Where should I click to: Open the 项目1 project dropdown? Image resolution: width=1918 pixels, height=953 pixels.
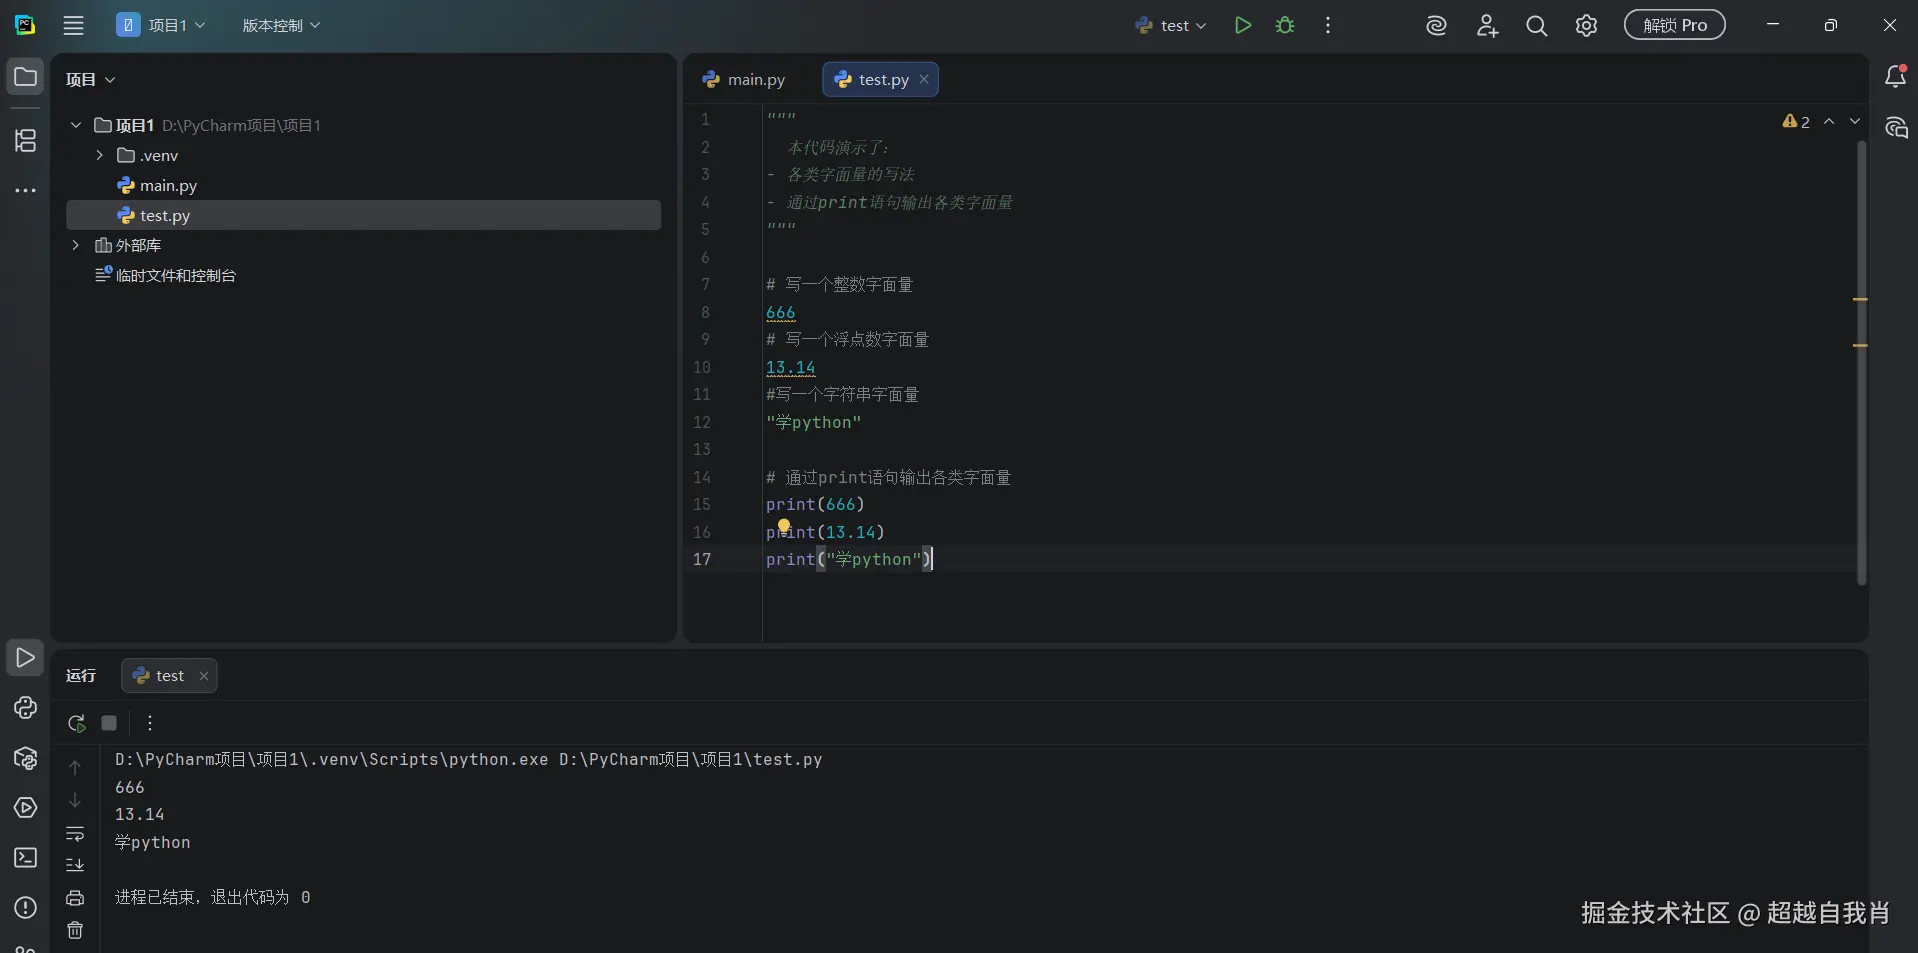(161, 26)
